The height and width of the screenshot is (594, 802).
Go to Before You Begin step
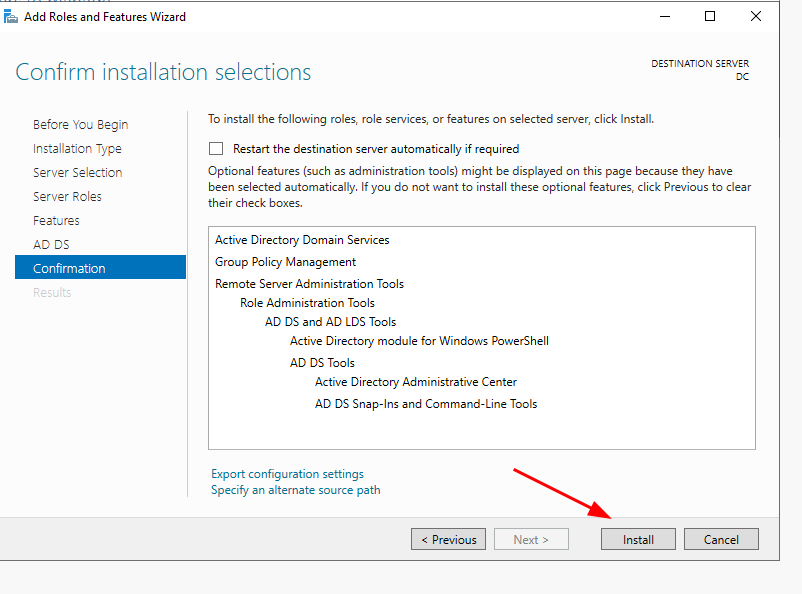pyautogui.click(x=80, y=124)
